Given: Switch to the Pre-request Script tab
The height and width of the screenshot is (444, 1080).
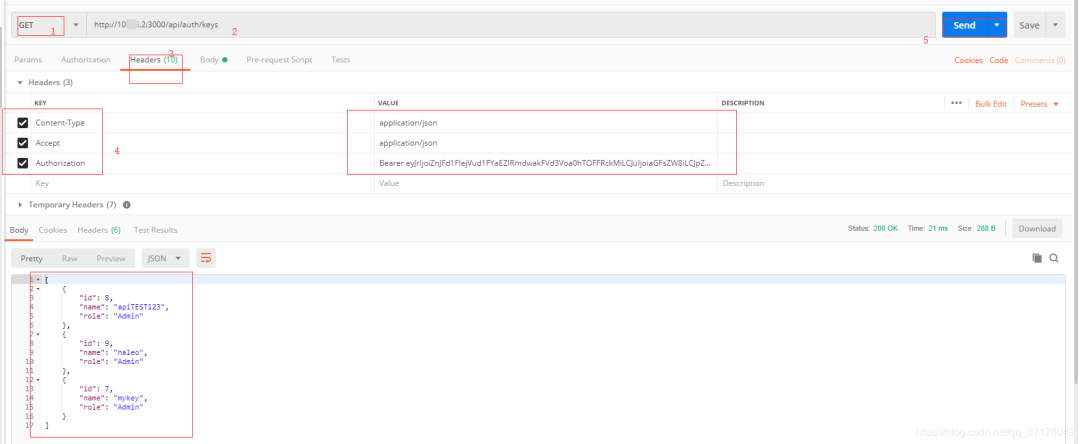Looking at the screenshot, I should point(279,60).
